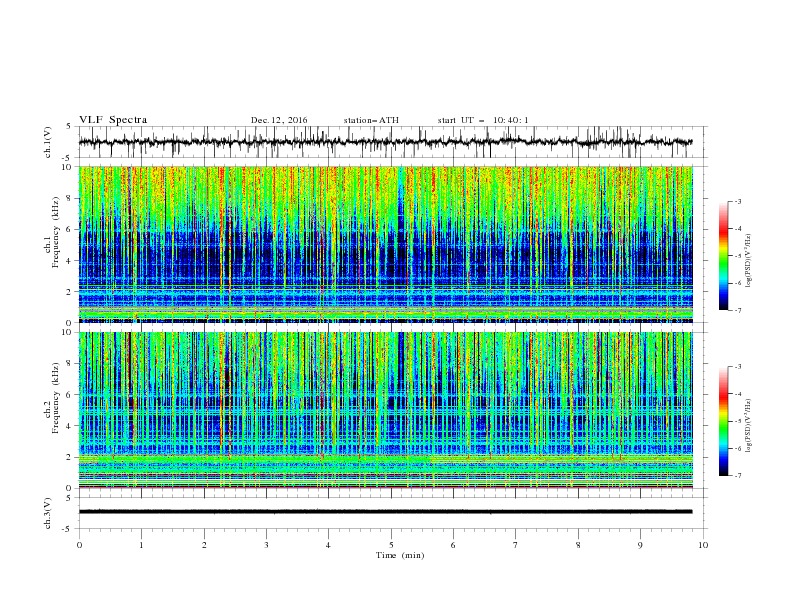
Task: Click the "-3" label on ch.1 colorbar
Action: pos(738,201)
